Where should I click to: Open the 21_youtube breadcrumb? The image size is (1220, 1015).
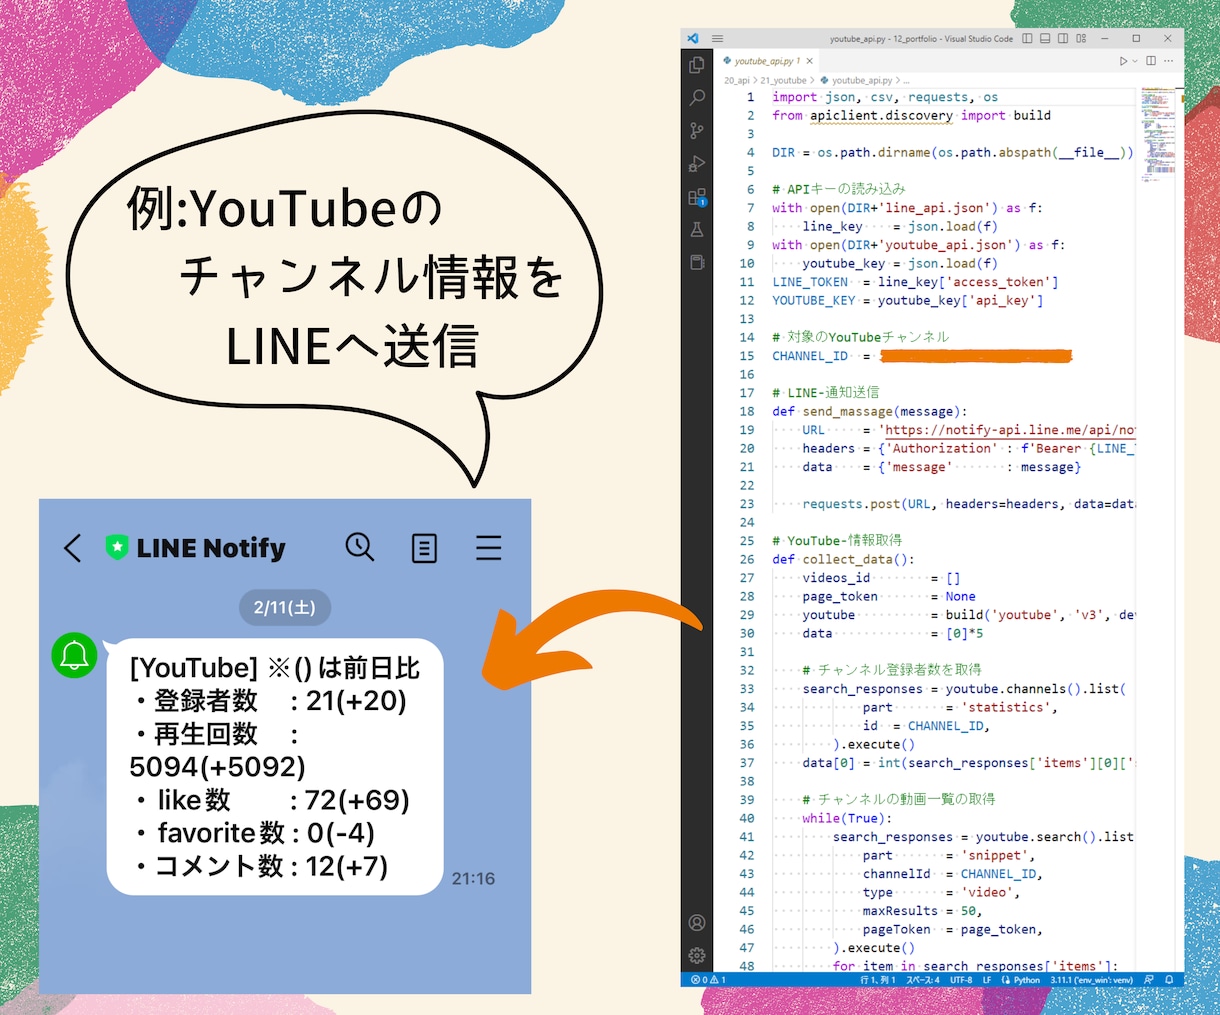[x=783, y=80]
